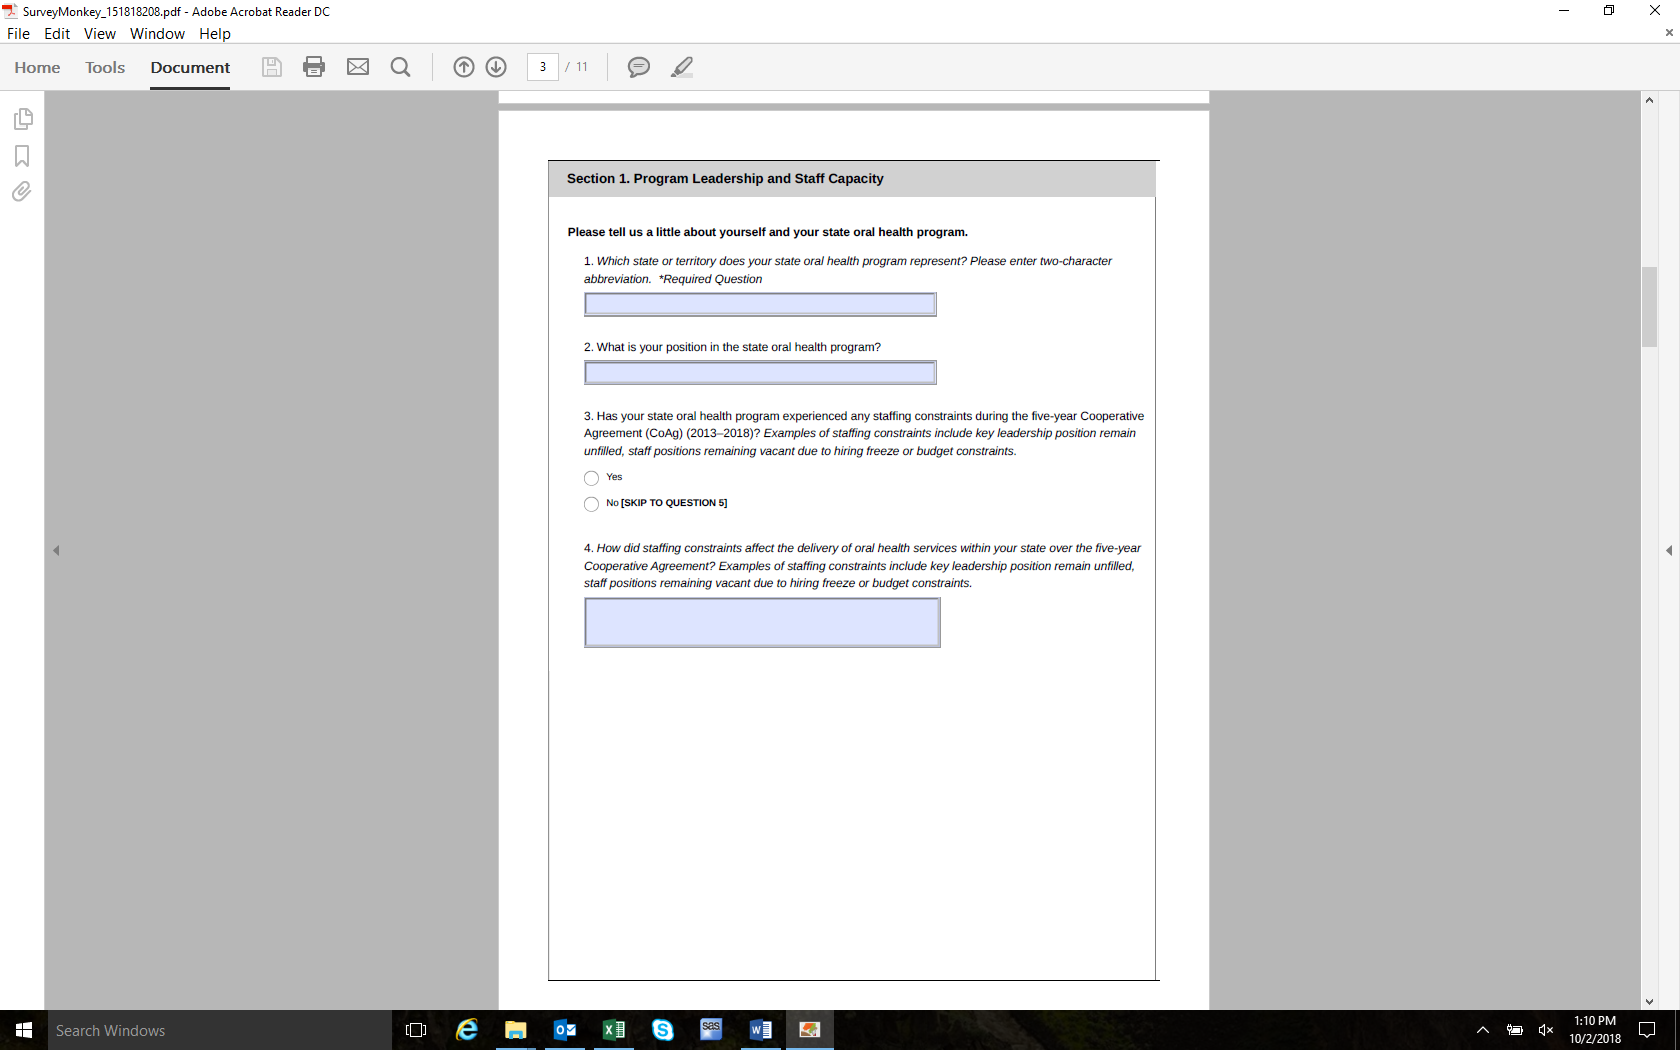Go to the previous page with the up arrow
This screenshot has width=1680, height=1050.
[x=464, y=67]
